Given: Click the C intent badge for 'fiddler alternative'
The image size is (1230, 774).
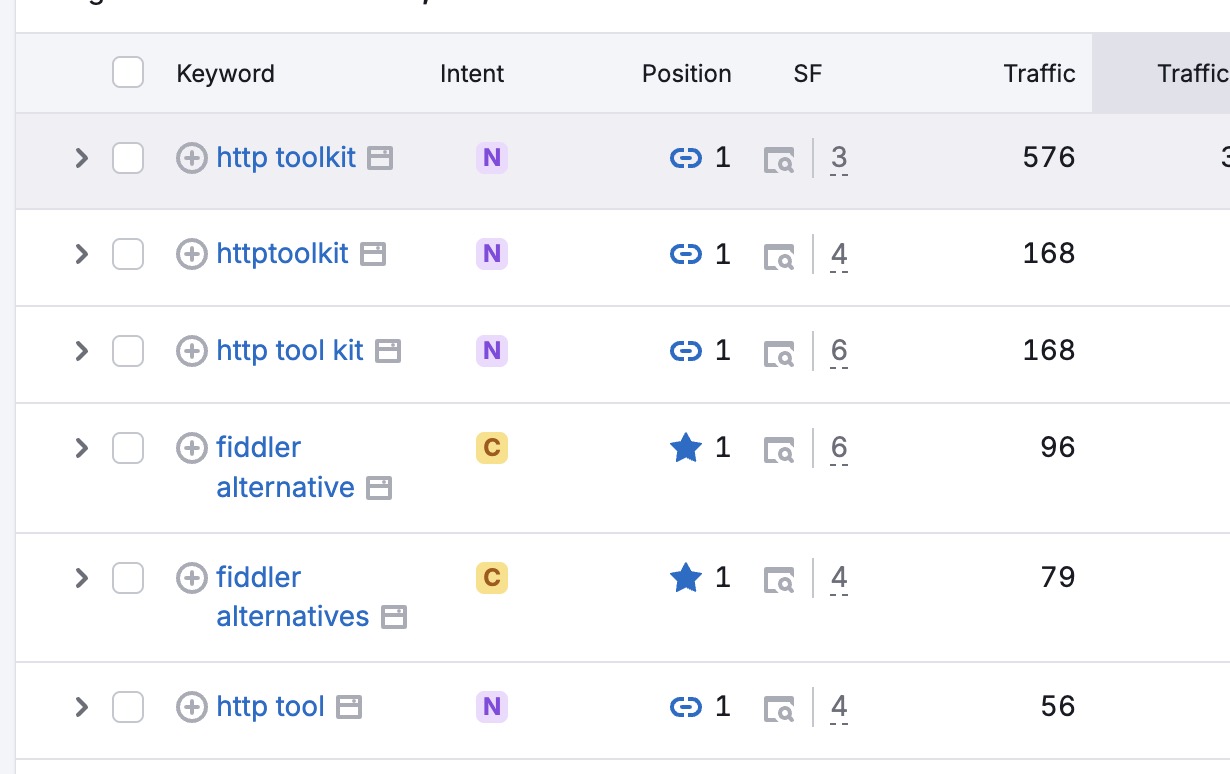Looking at the screenshot, I should [491, 448].
